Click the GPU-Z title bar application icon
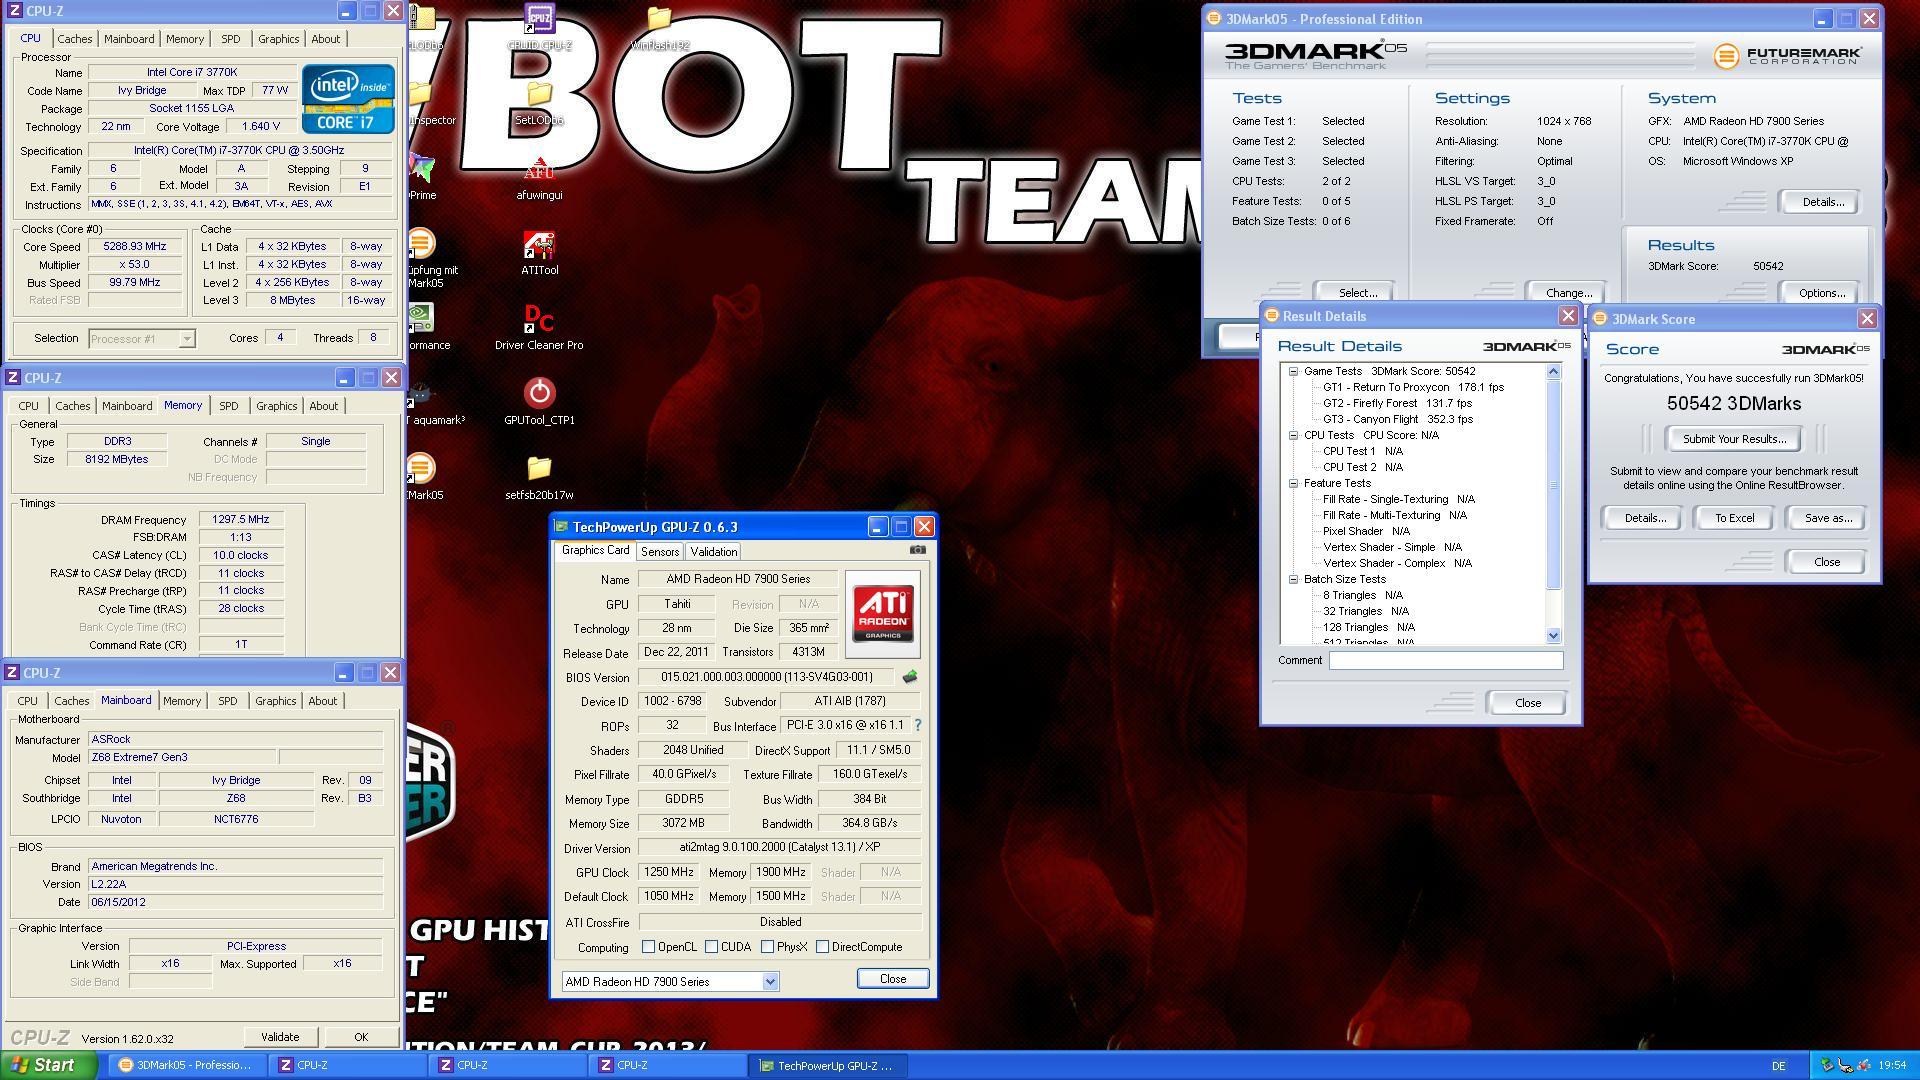Screen dimensions: 1920x1080 pos(561,527)
